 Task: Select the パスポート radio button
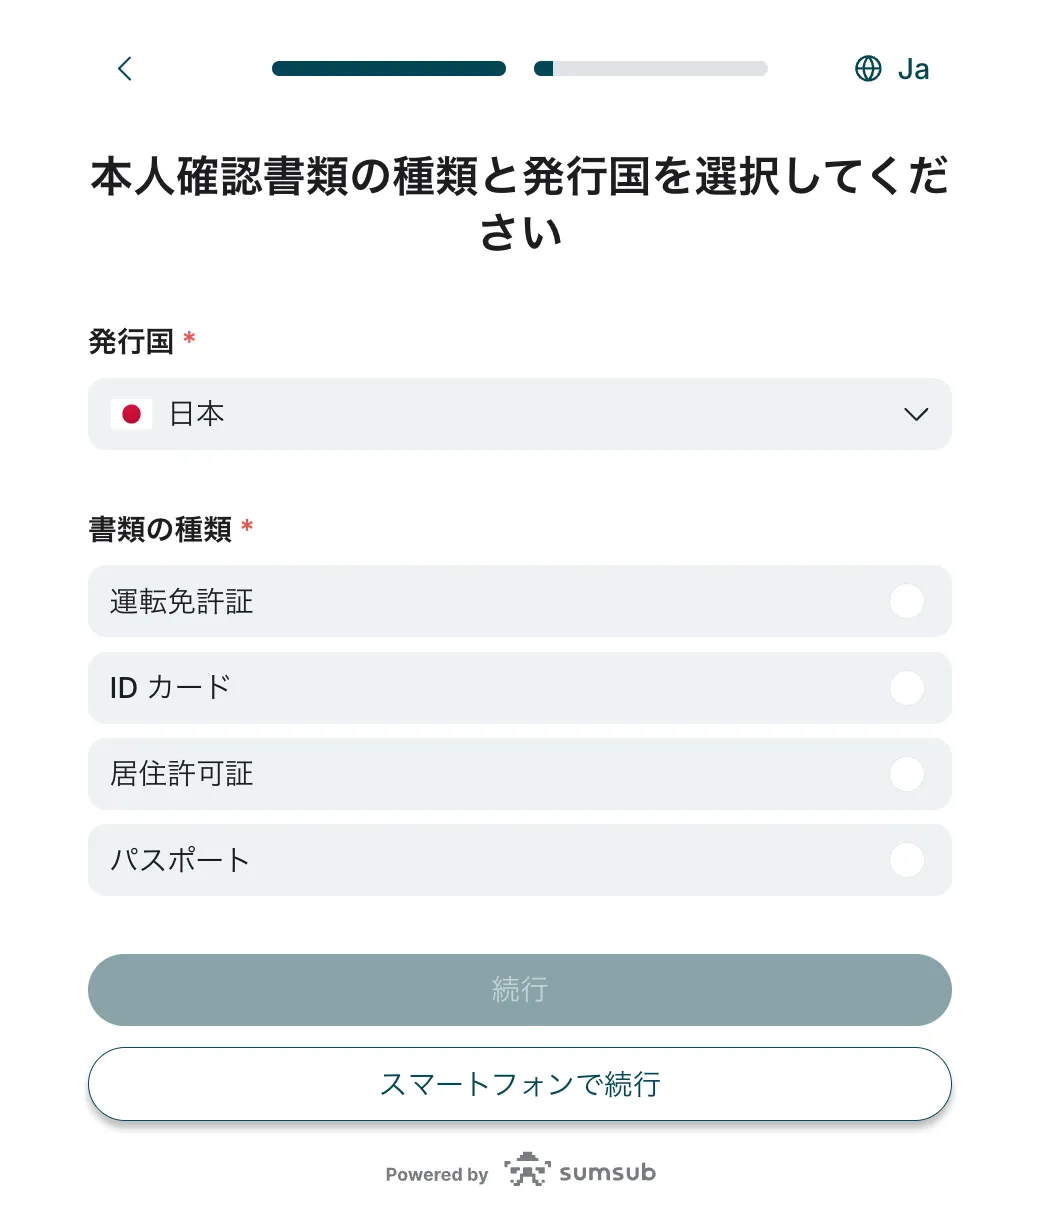(906, 860)
